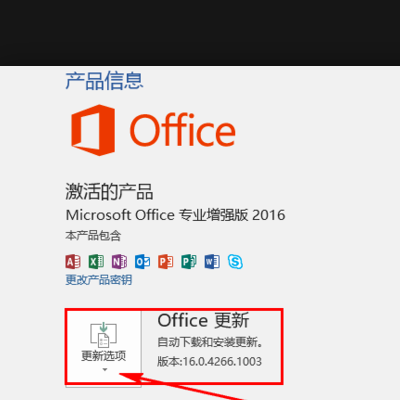Click the 本产品包含 label
The height and width of the screenshot is (400, 400).
click(93, 236)
